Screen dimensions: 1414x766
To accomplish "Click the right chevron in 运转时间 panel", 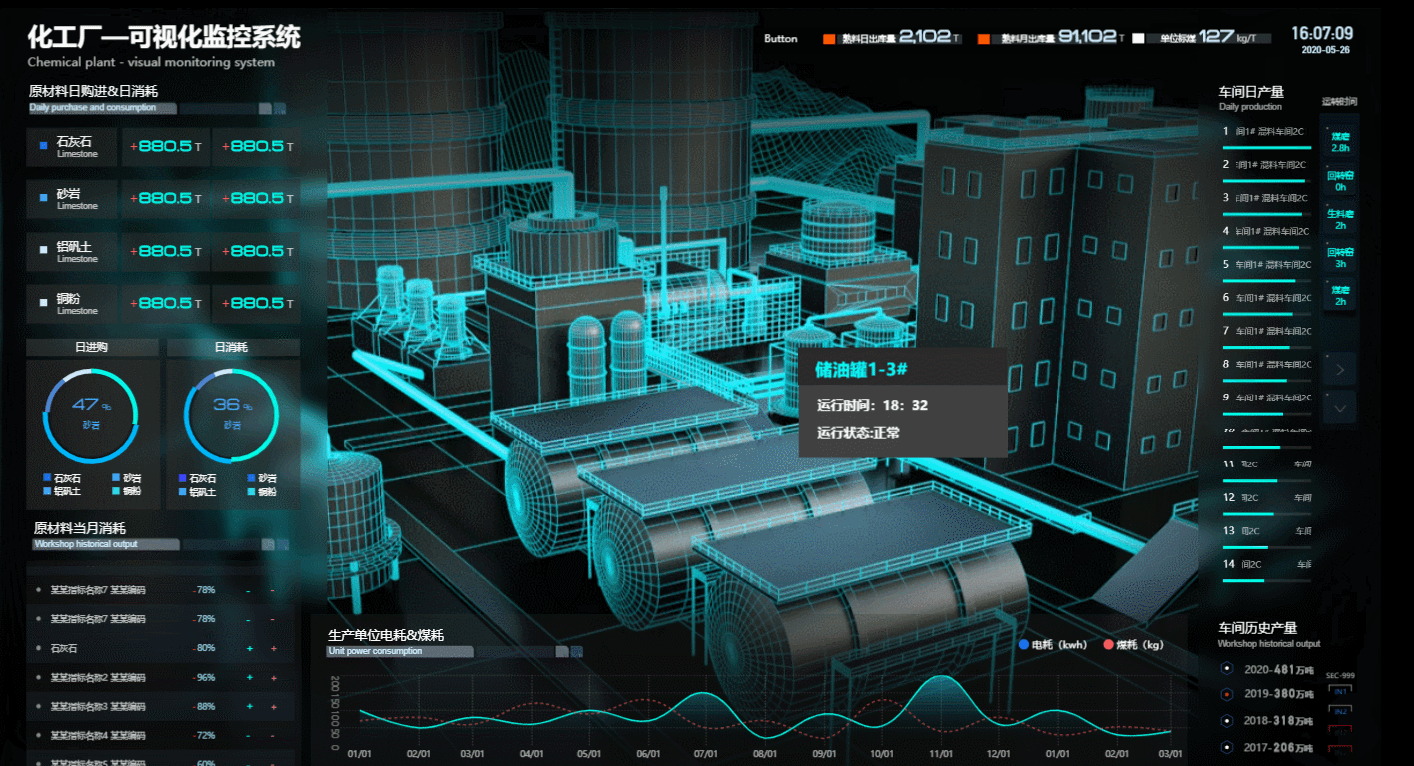I will coord(1340,370).
